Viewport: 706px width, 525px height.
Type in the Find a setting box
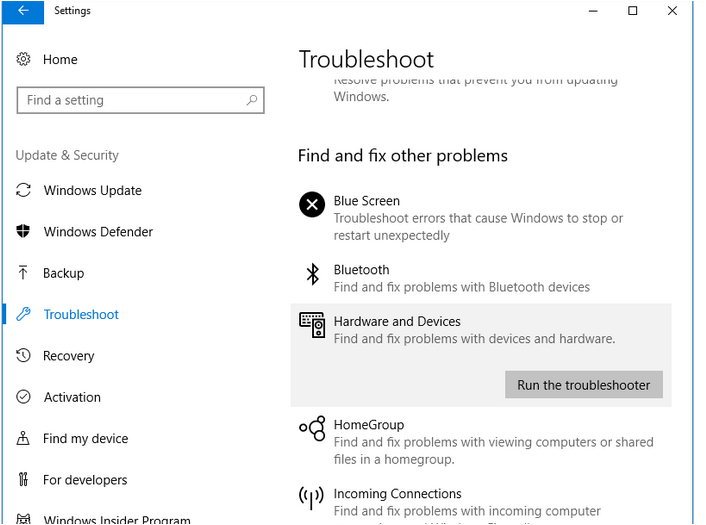click(130, 100)
